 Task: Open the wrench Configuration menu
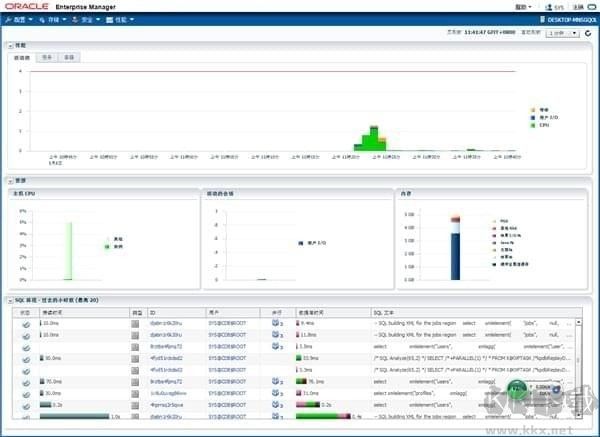19,20
